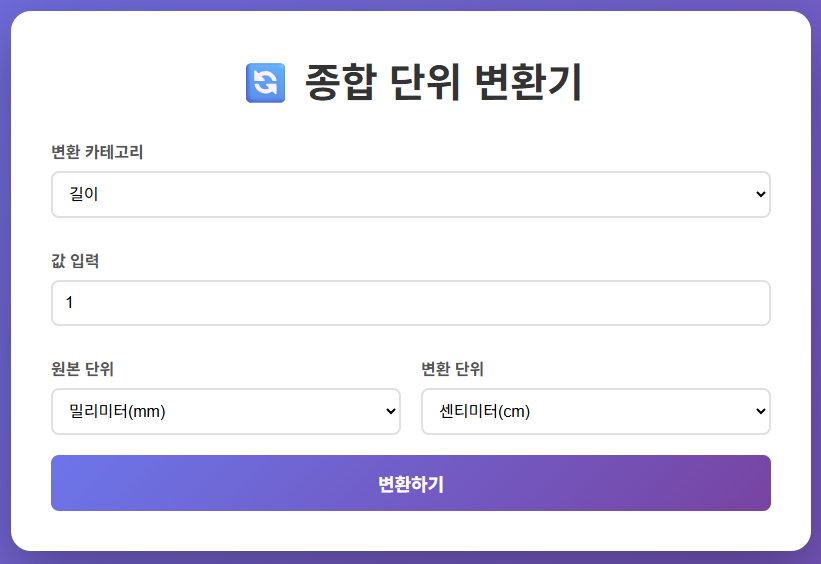Click the 센티미터(cm) selected option text
Image resolution: width=821 pixels, height=564 pixels.
[x=484, y=411]
